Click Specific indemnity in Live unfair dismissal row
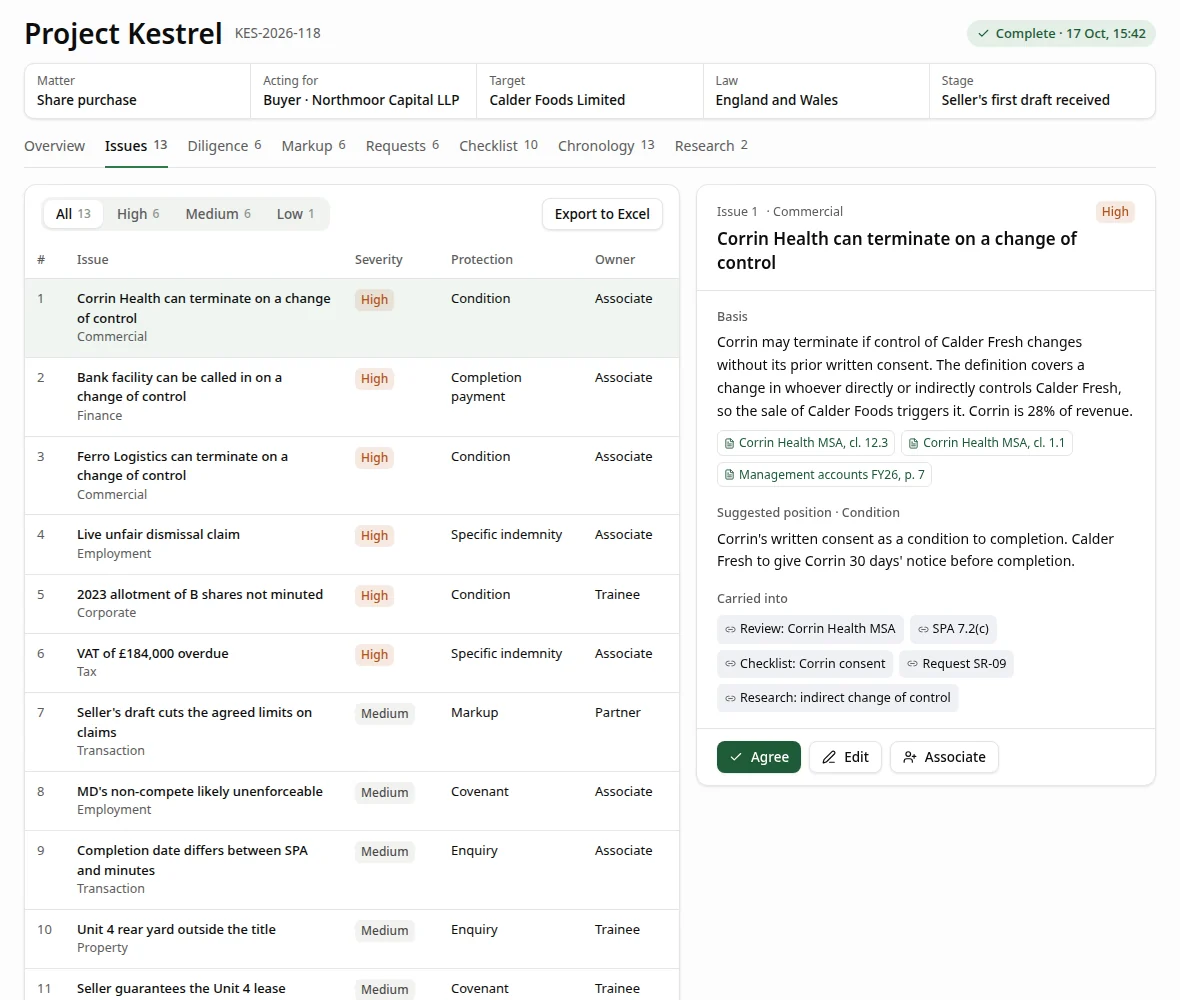The width and height of the screenshot is (1180, 1000). coord(506,535)
